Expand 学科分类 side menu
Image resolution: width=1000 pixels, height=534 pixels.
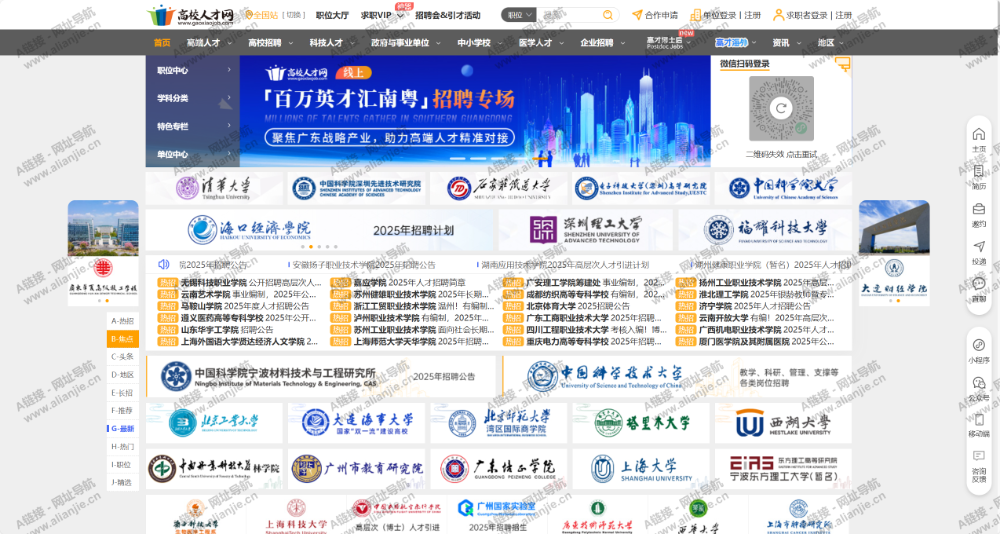pos(193,98)
